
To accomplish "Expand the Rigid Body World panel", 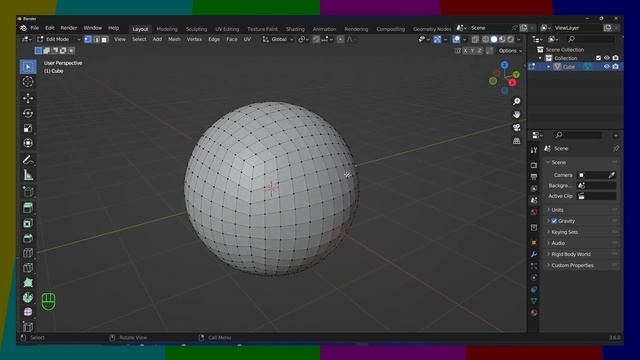I will [x=570, y=254].
